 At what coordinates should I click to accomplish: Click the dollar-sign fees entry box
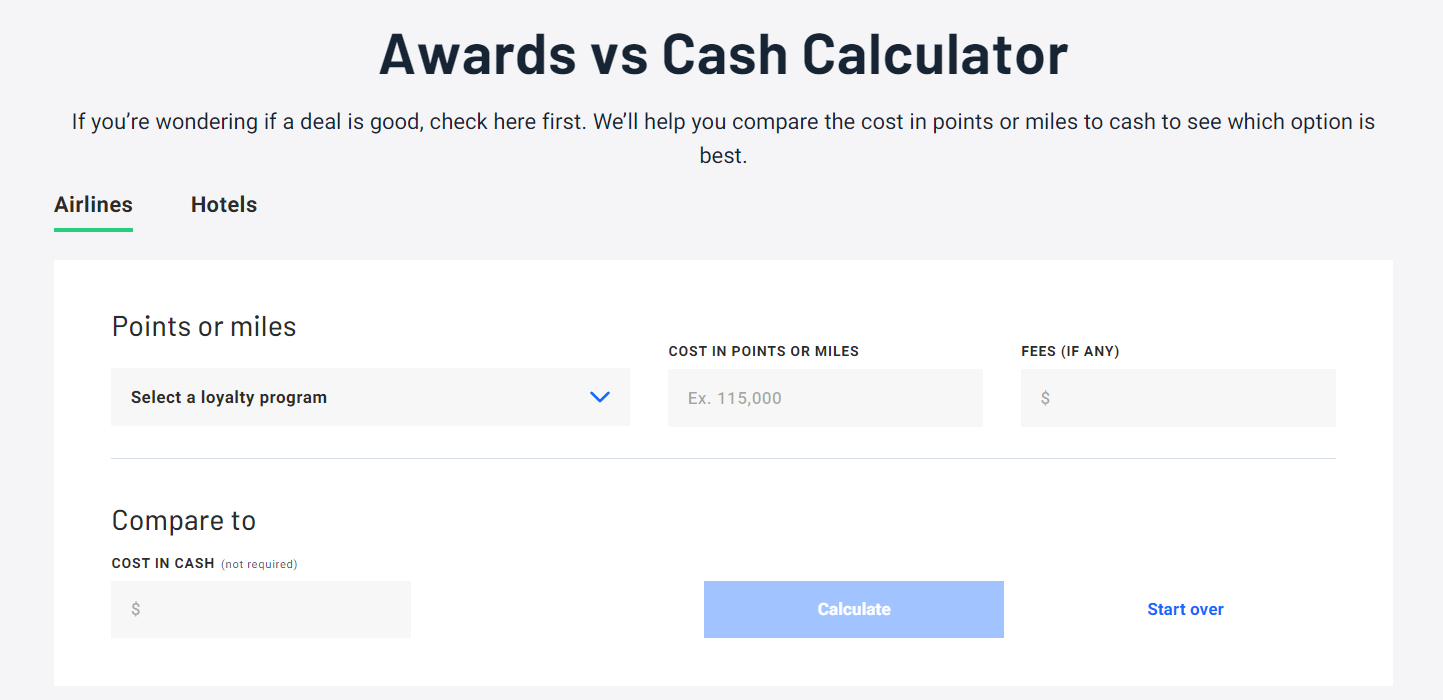pos(1177,397)
